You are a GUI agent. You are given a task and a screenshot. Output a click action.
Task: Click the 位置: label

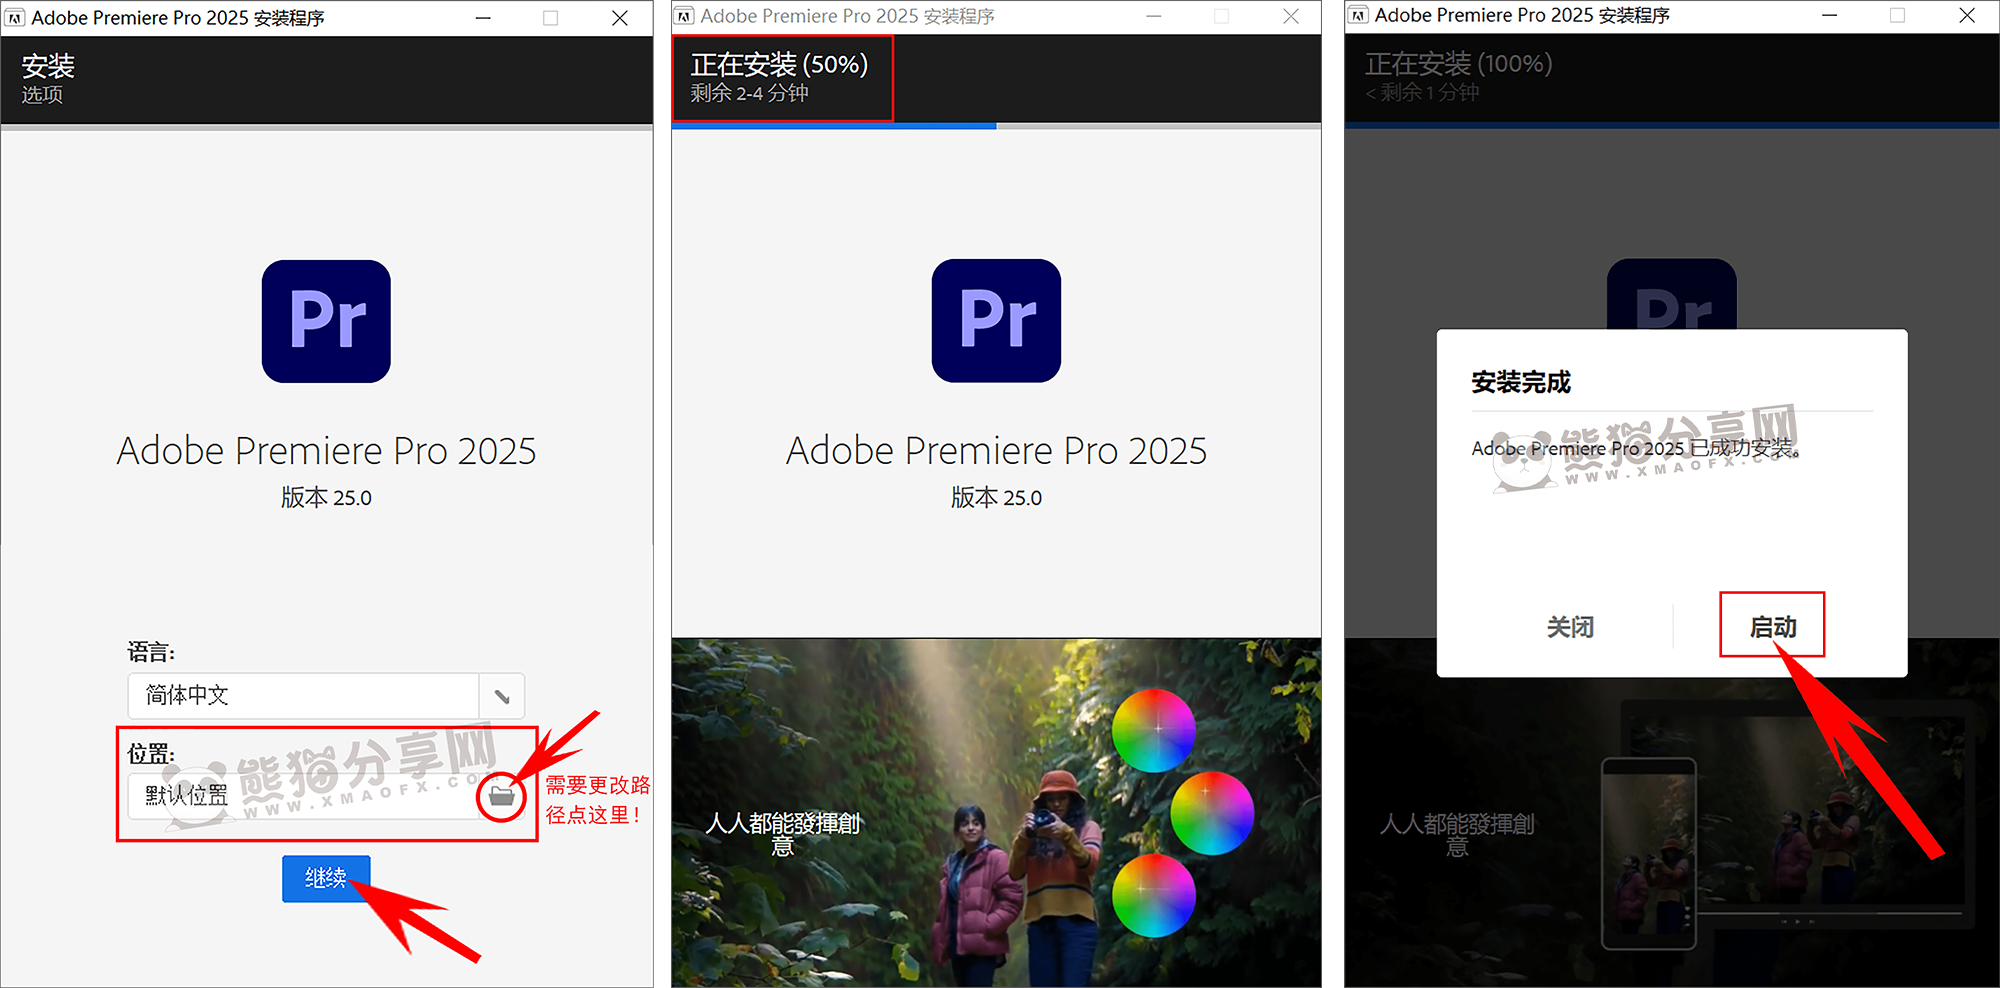point(151,753)
